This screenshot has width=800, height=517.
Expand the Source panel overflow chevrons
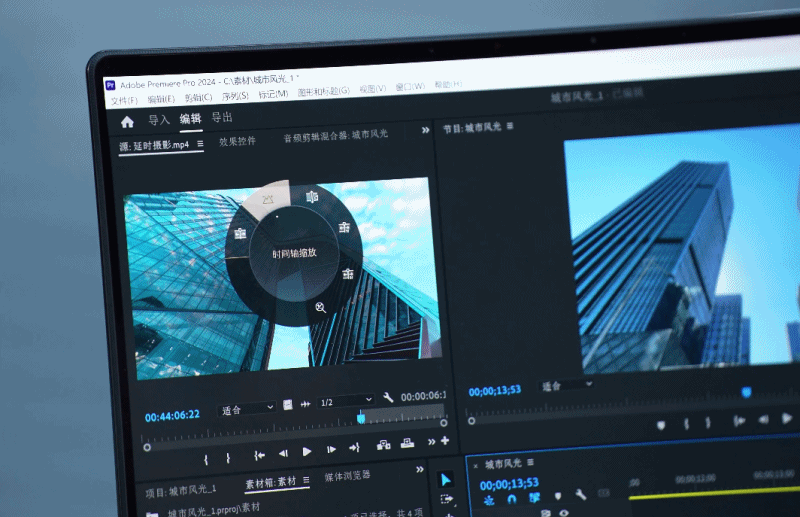tap(425, 130)
